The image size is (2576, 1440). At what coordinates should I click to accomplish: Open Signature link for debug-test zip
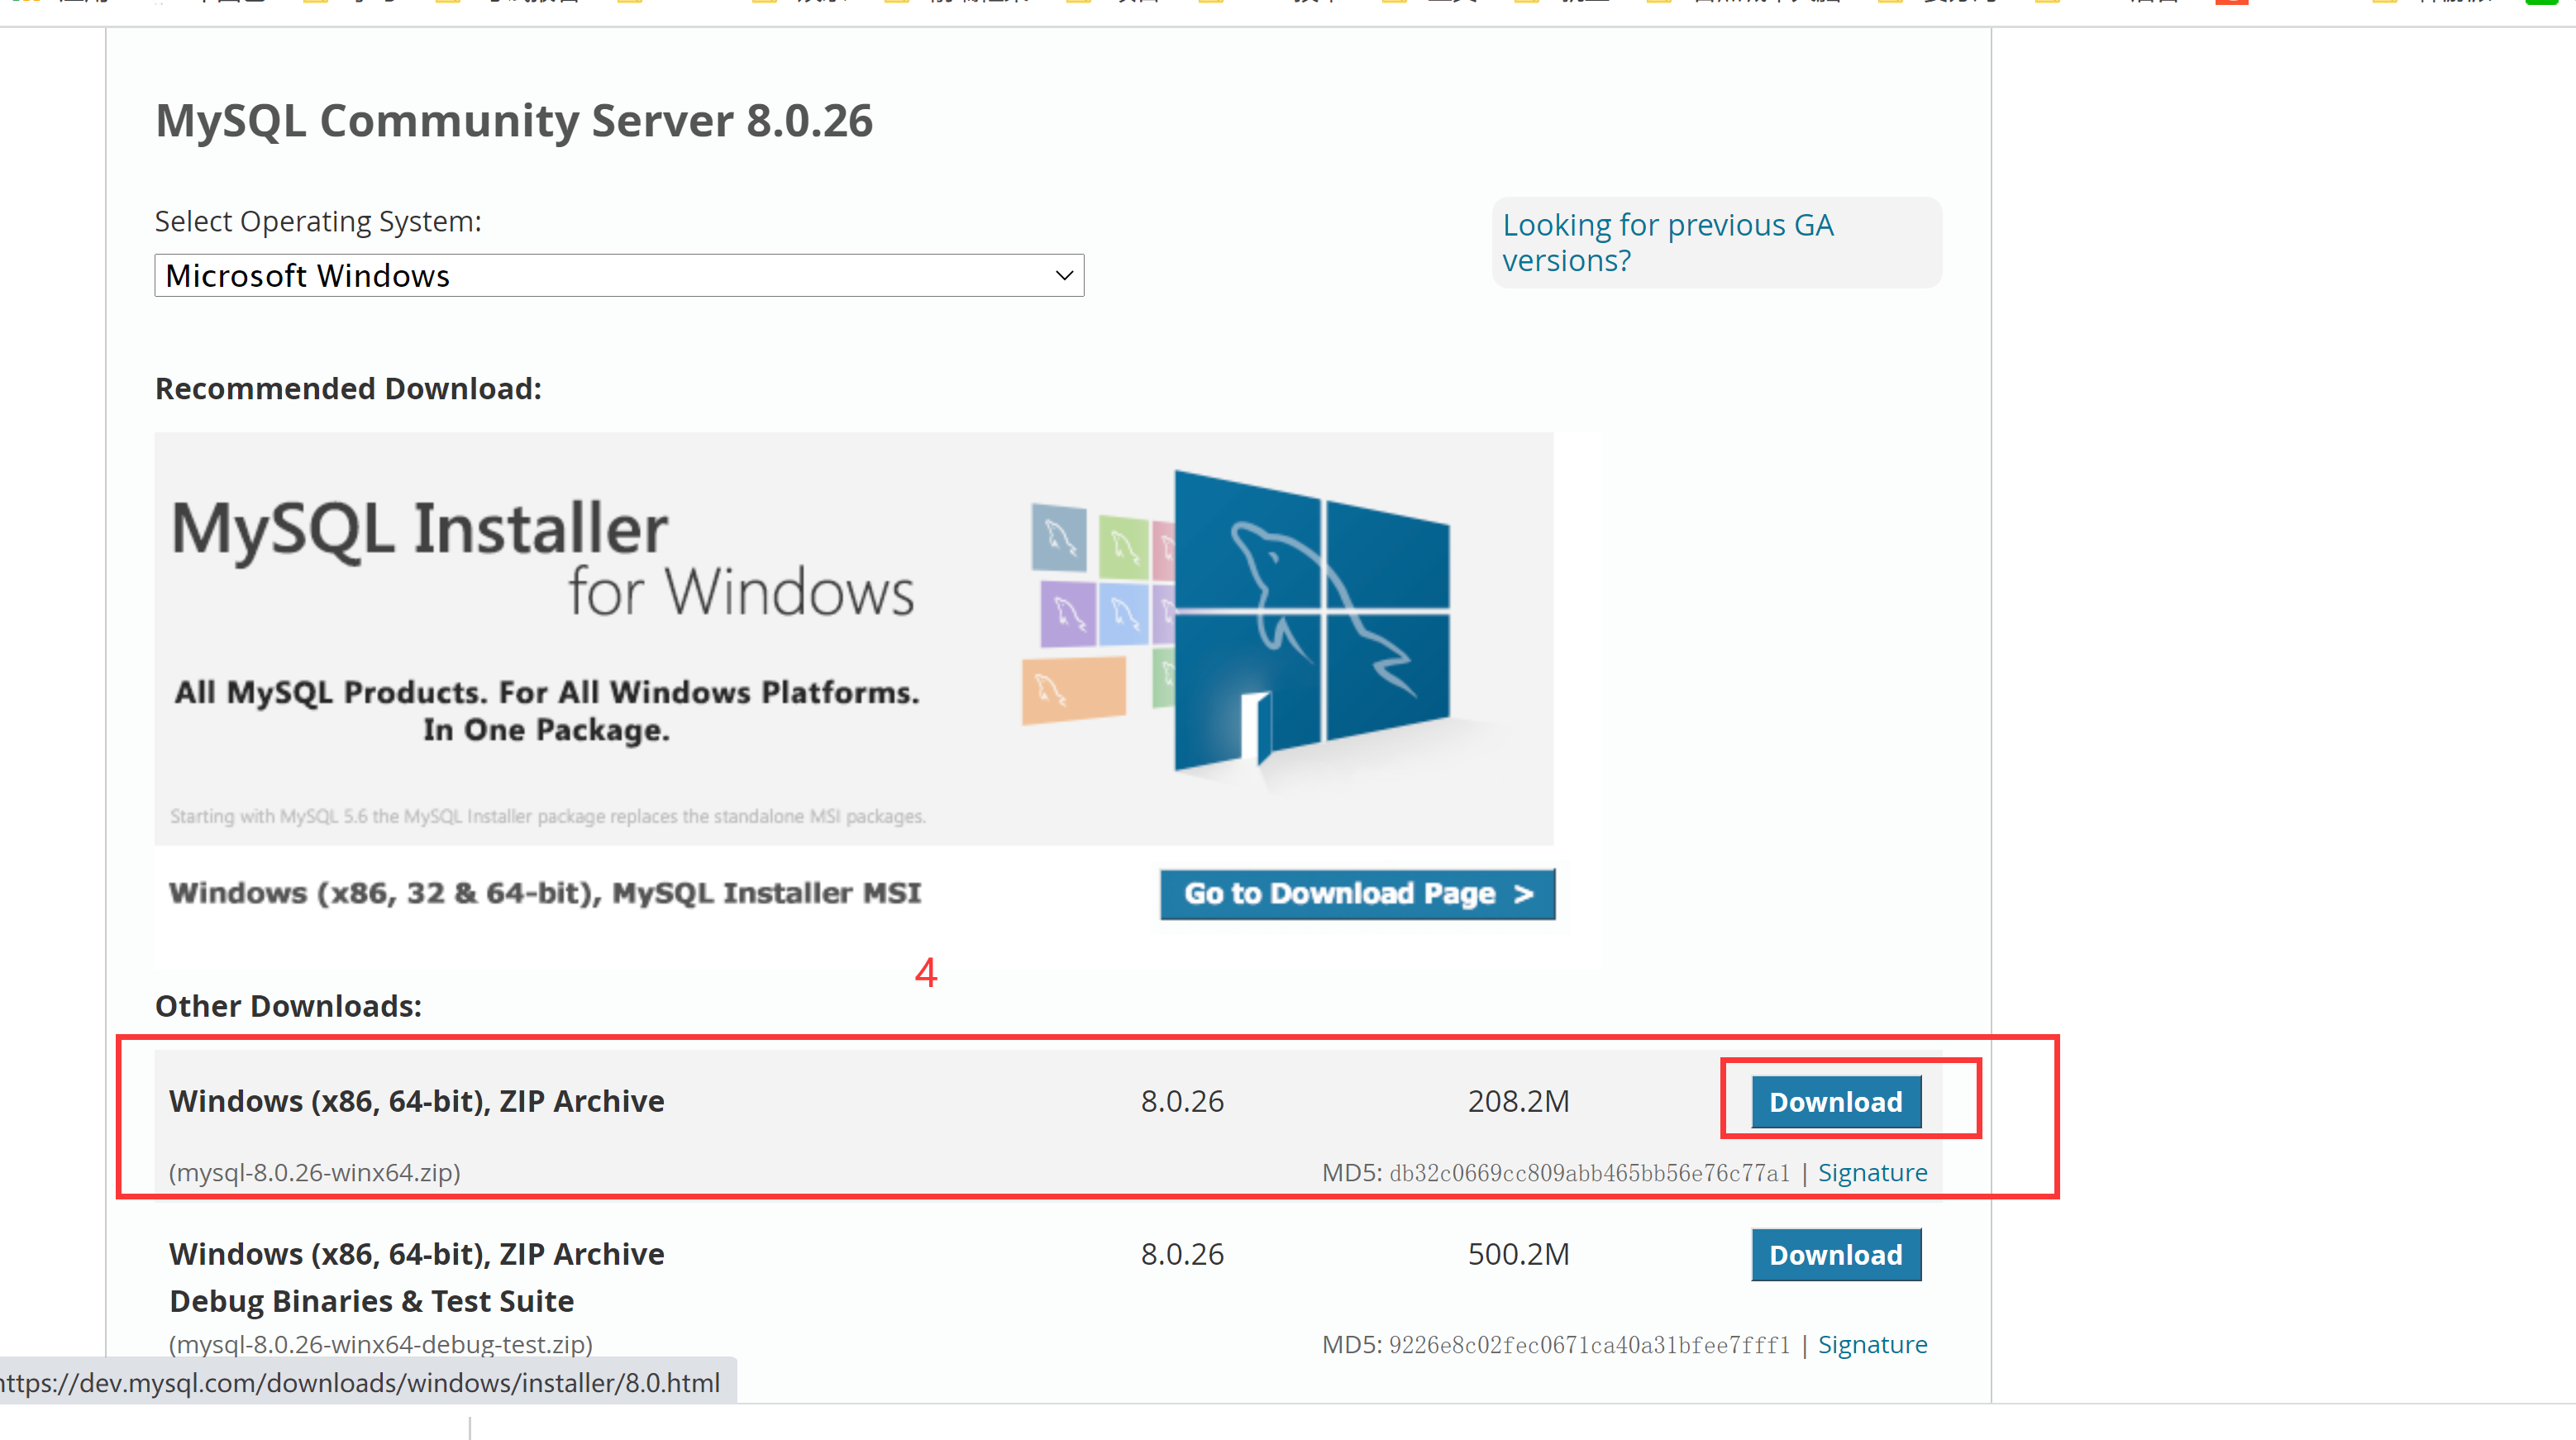coord(1872,1344)
